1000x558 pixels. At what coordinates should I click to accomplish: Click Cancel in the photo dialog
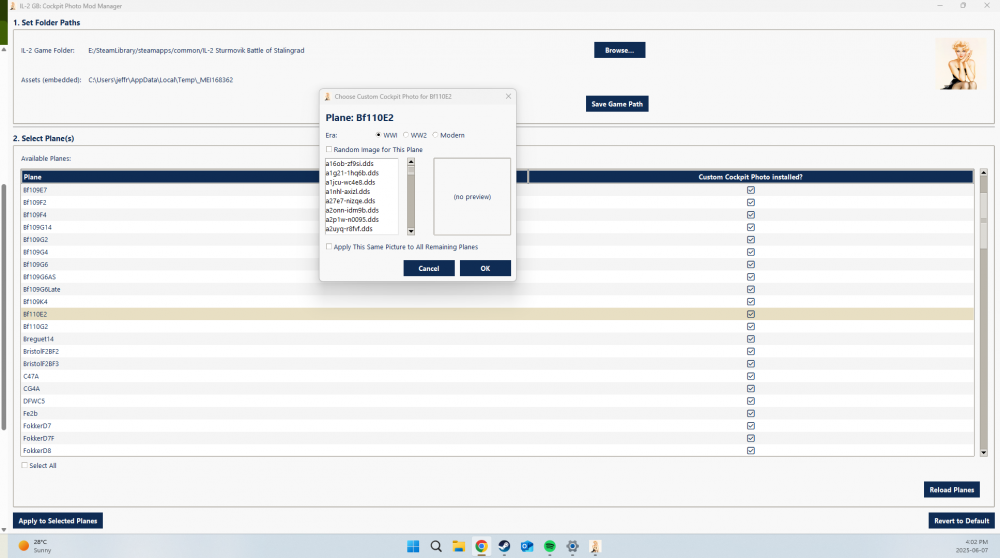[429, 268]
